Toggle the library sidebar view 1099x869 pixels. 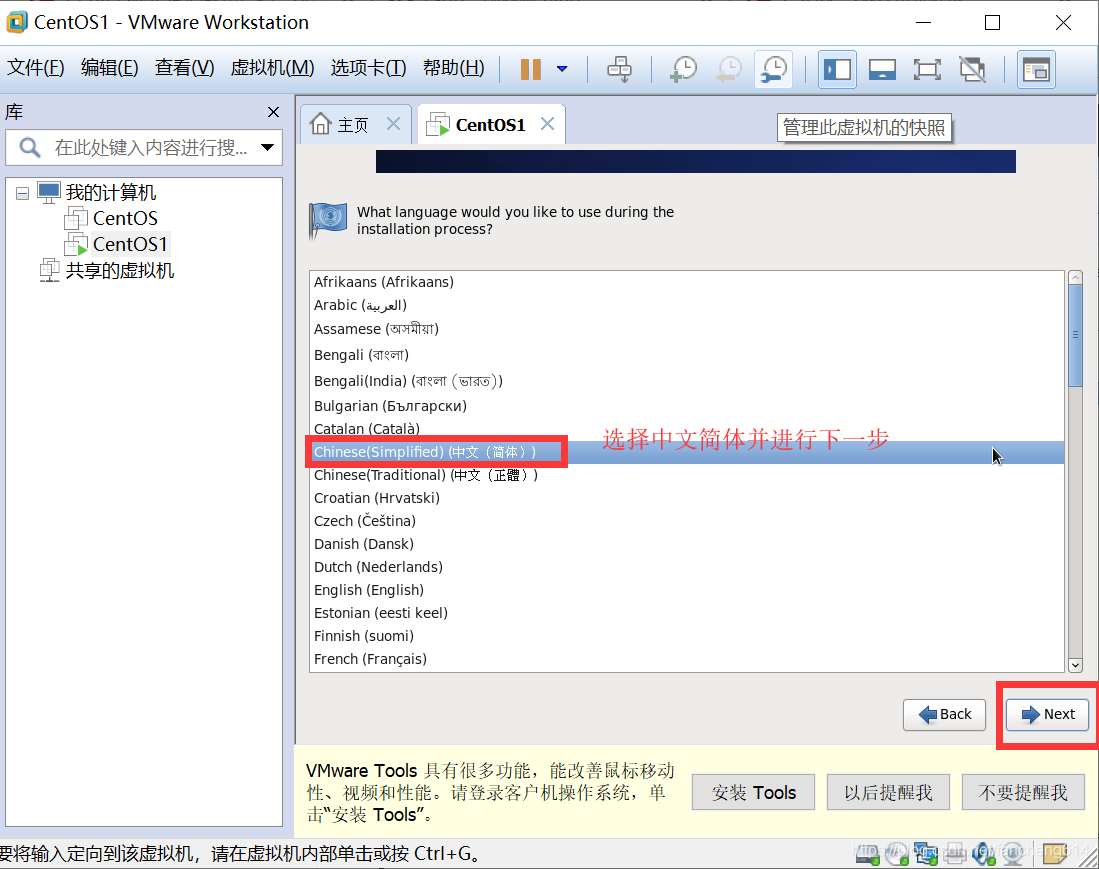pyautogui.click(x=838, y=69)
